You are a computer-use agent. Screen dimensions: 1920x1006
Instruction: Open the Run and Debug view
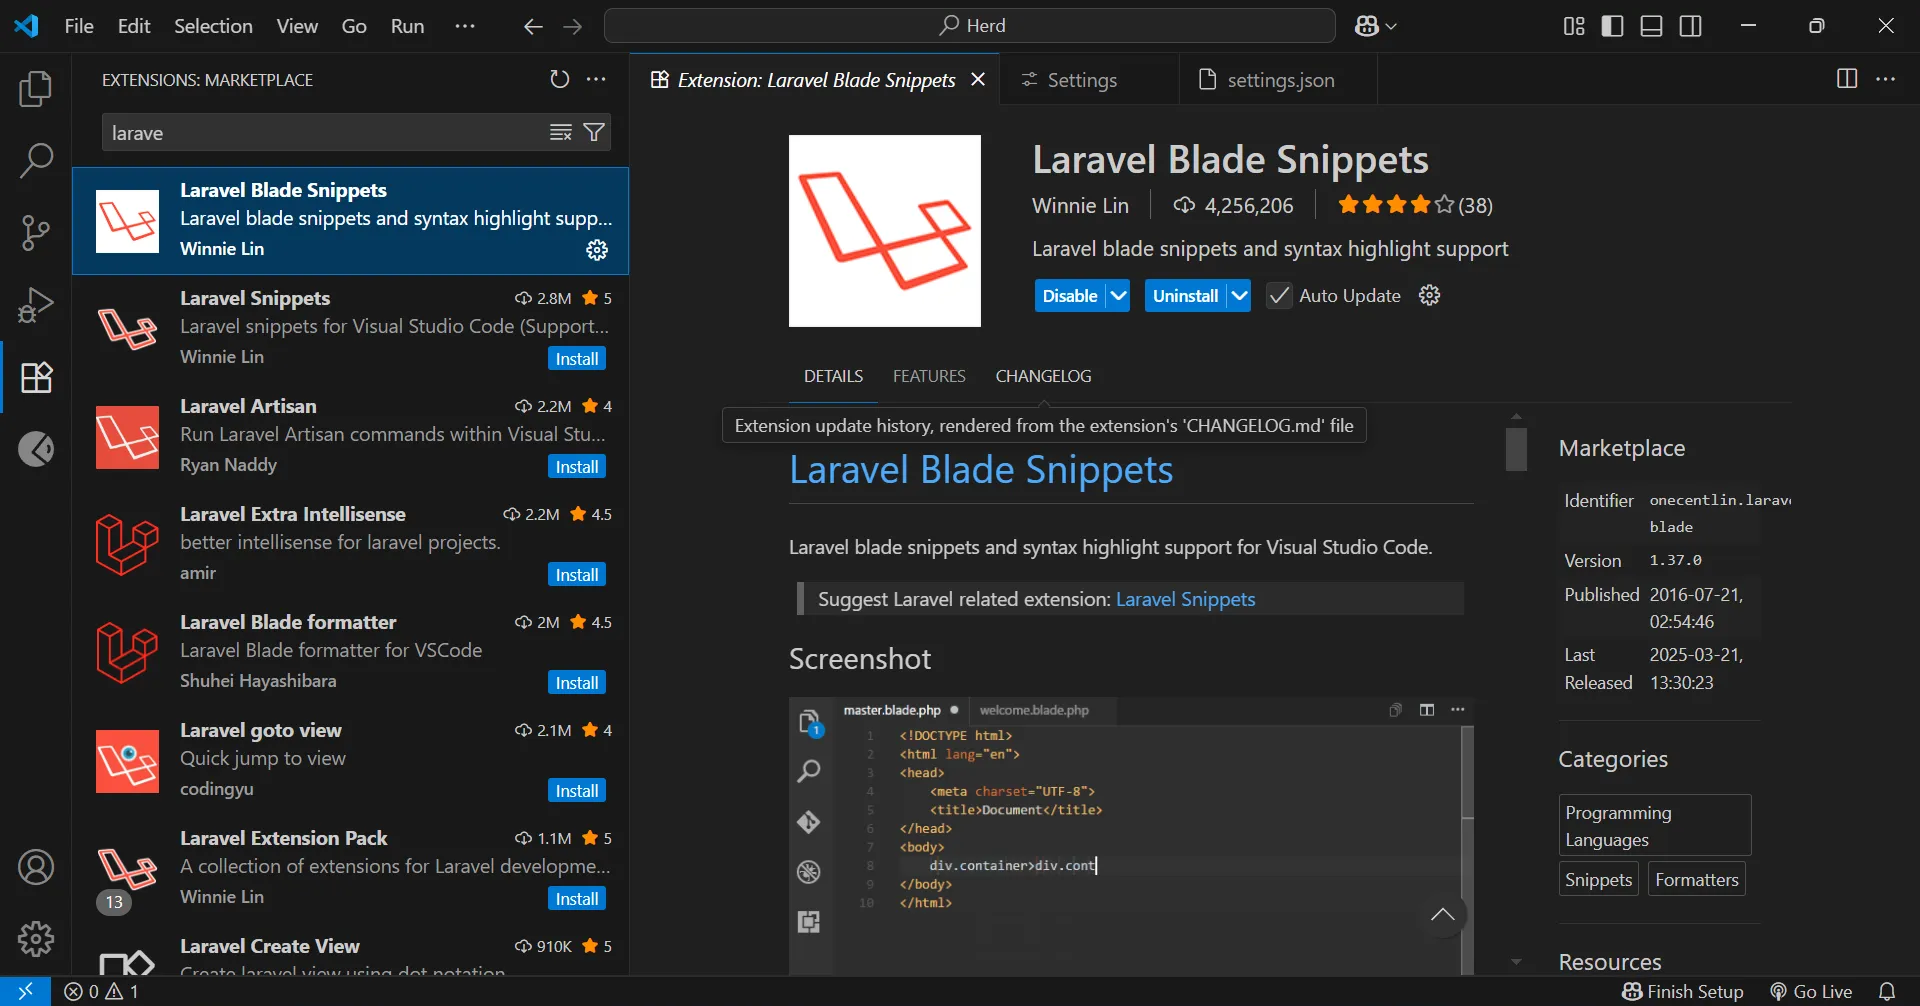[36, 305]
